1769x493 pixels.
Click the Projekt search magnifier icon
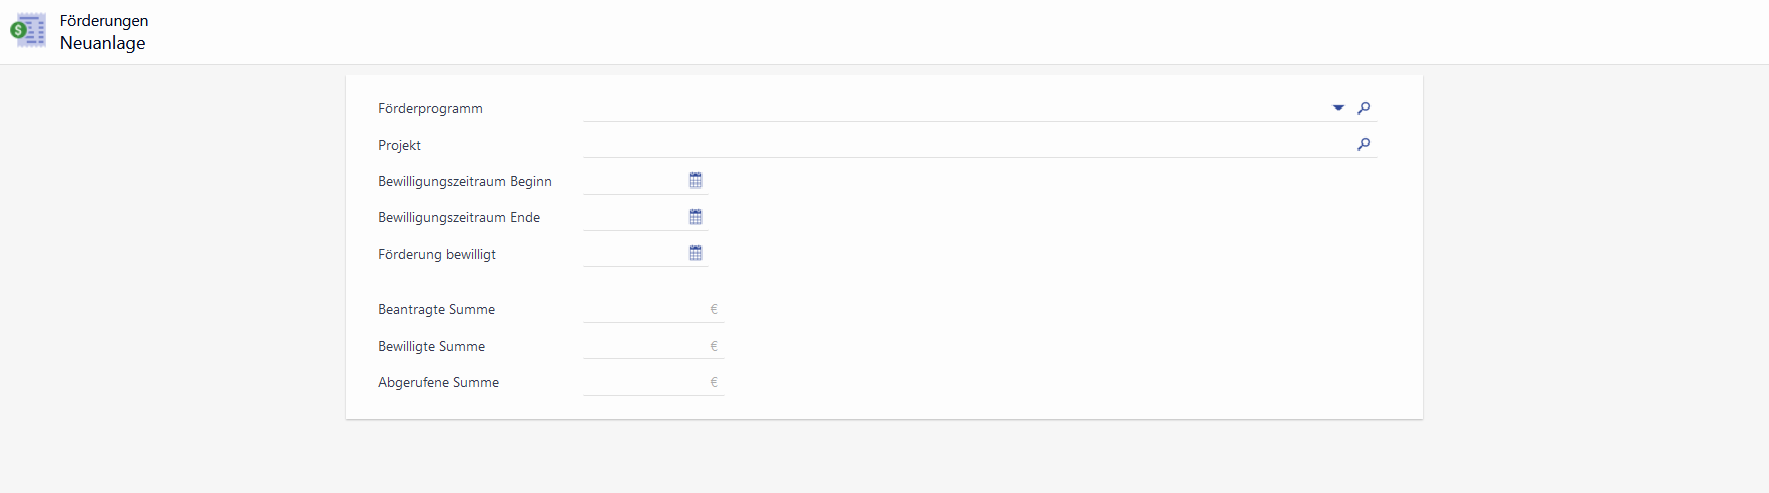(1363, 144)
